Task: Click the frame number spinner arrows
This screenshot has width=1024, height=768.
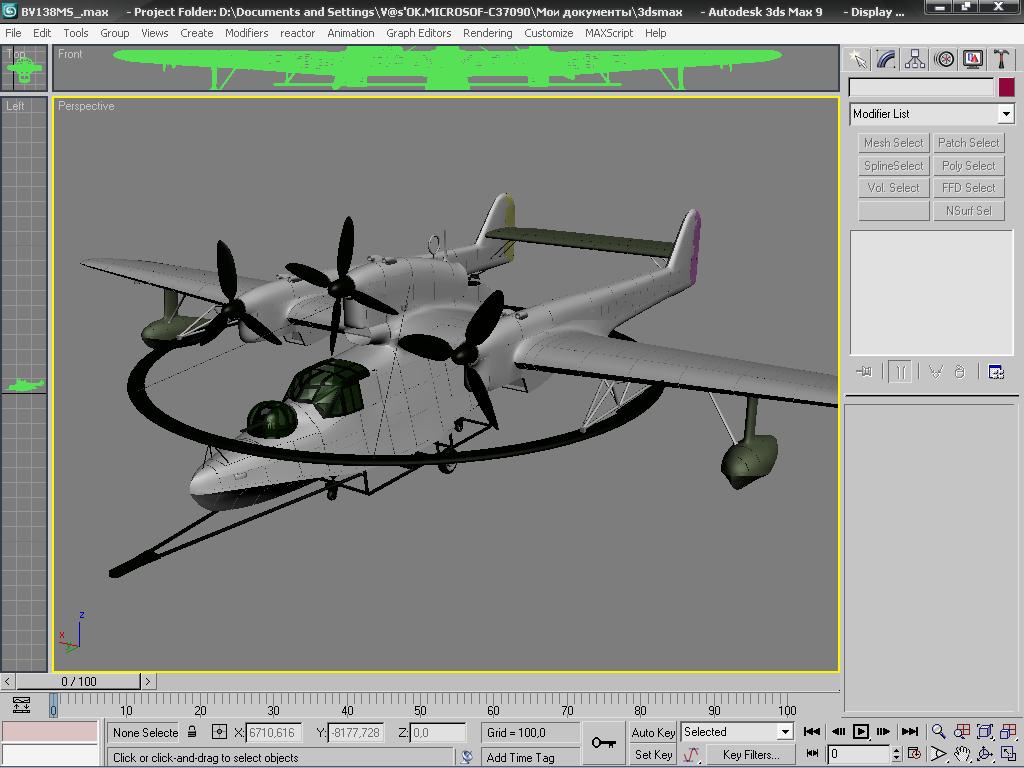Action: [896, 754]
